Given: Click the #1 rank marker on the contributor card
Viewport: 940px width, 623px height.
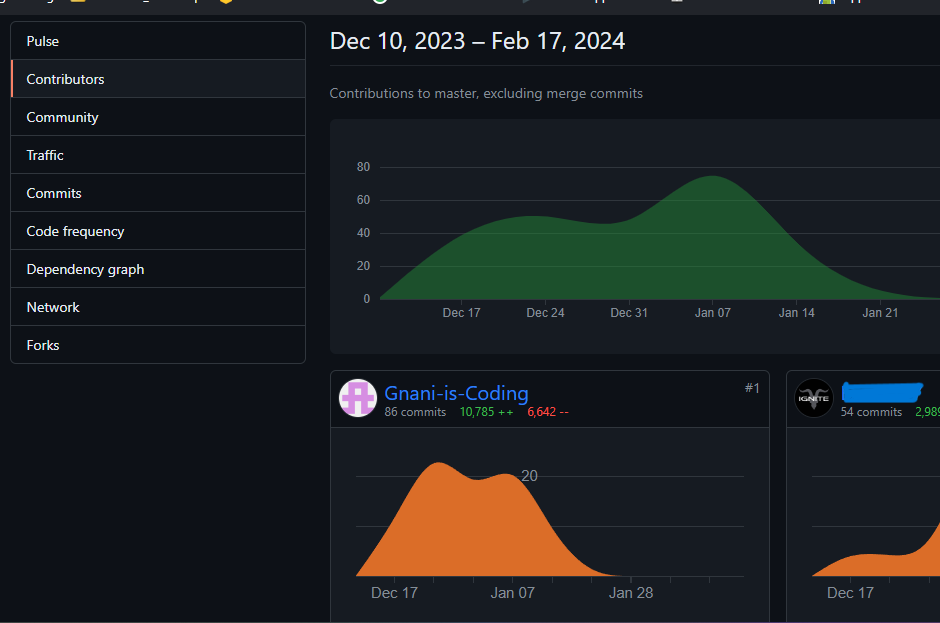Looking at the screenshot, I should pyautogui.click(x=752, y=388).
